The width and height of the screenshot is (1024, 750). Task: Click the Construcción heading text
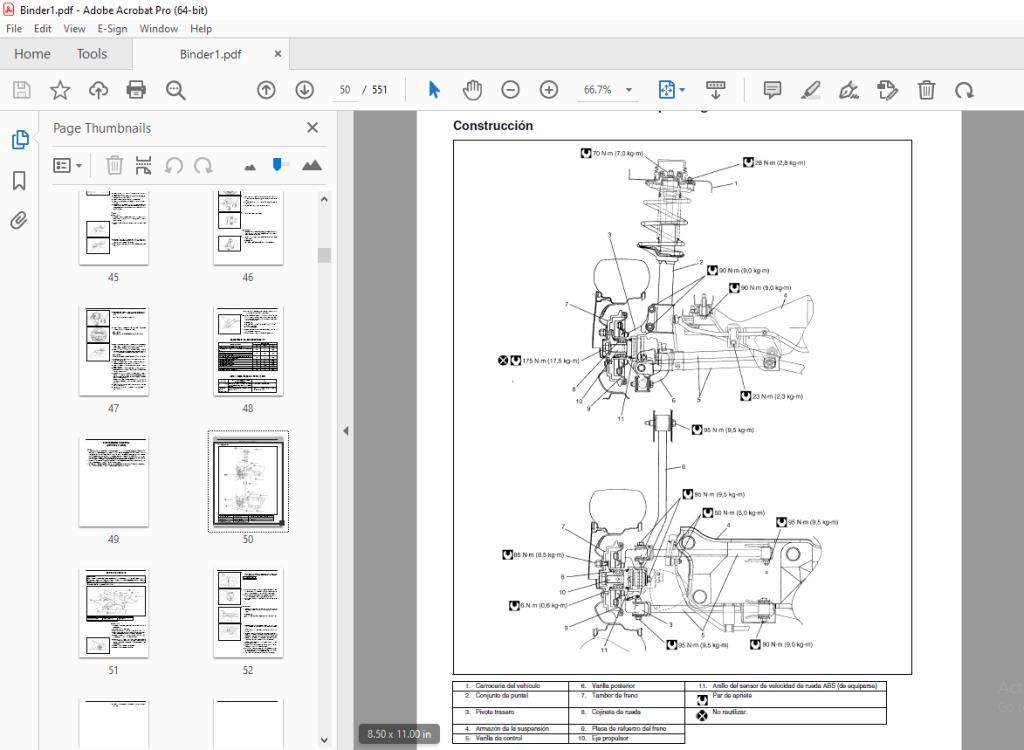point(493,125)
